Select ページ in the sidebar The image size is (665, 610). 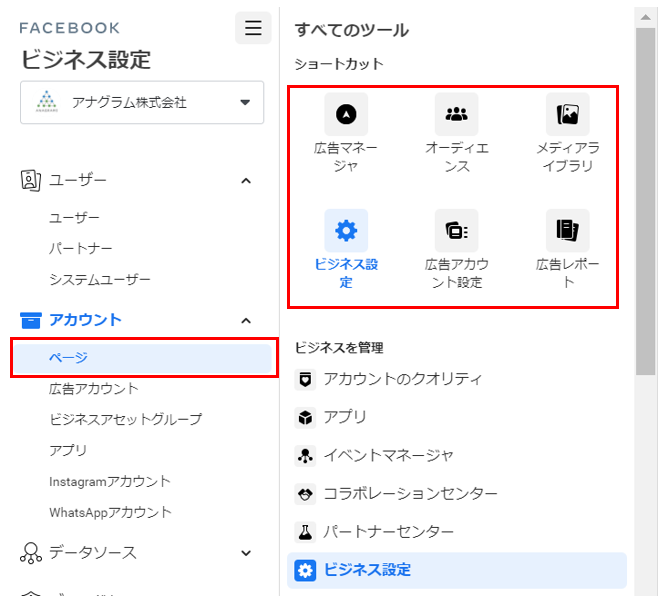pyautogui.click(x=69, y=357)
